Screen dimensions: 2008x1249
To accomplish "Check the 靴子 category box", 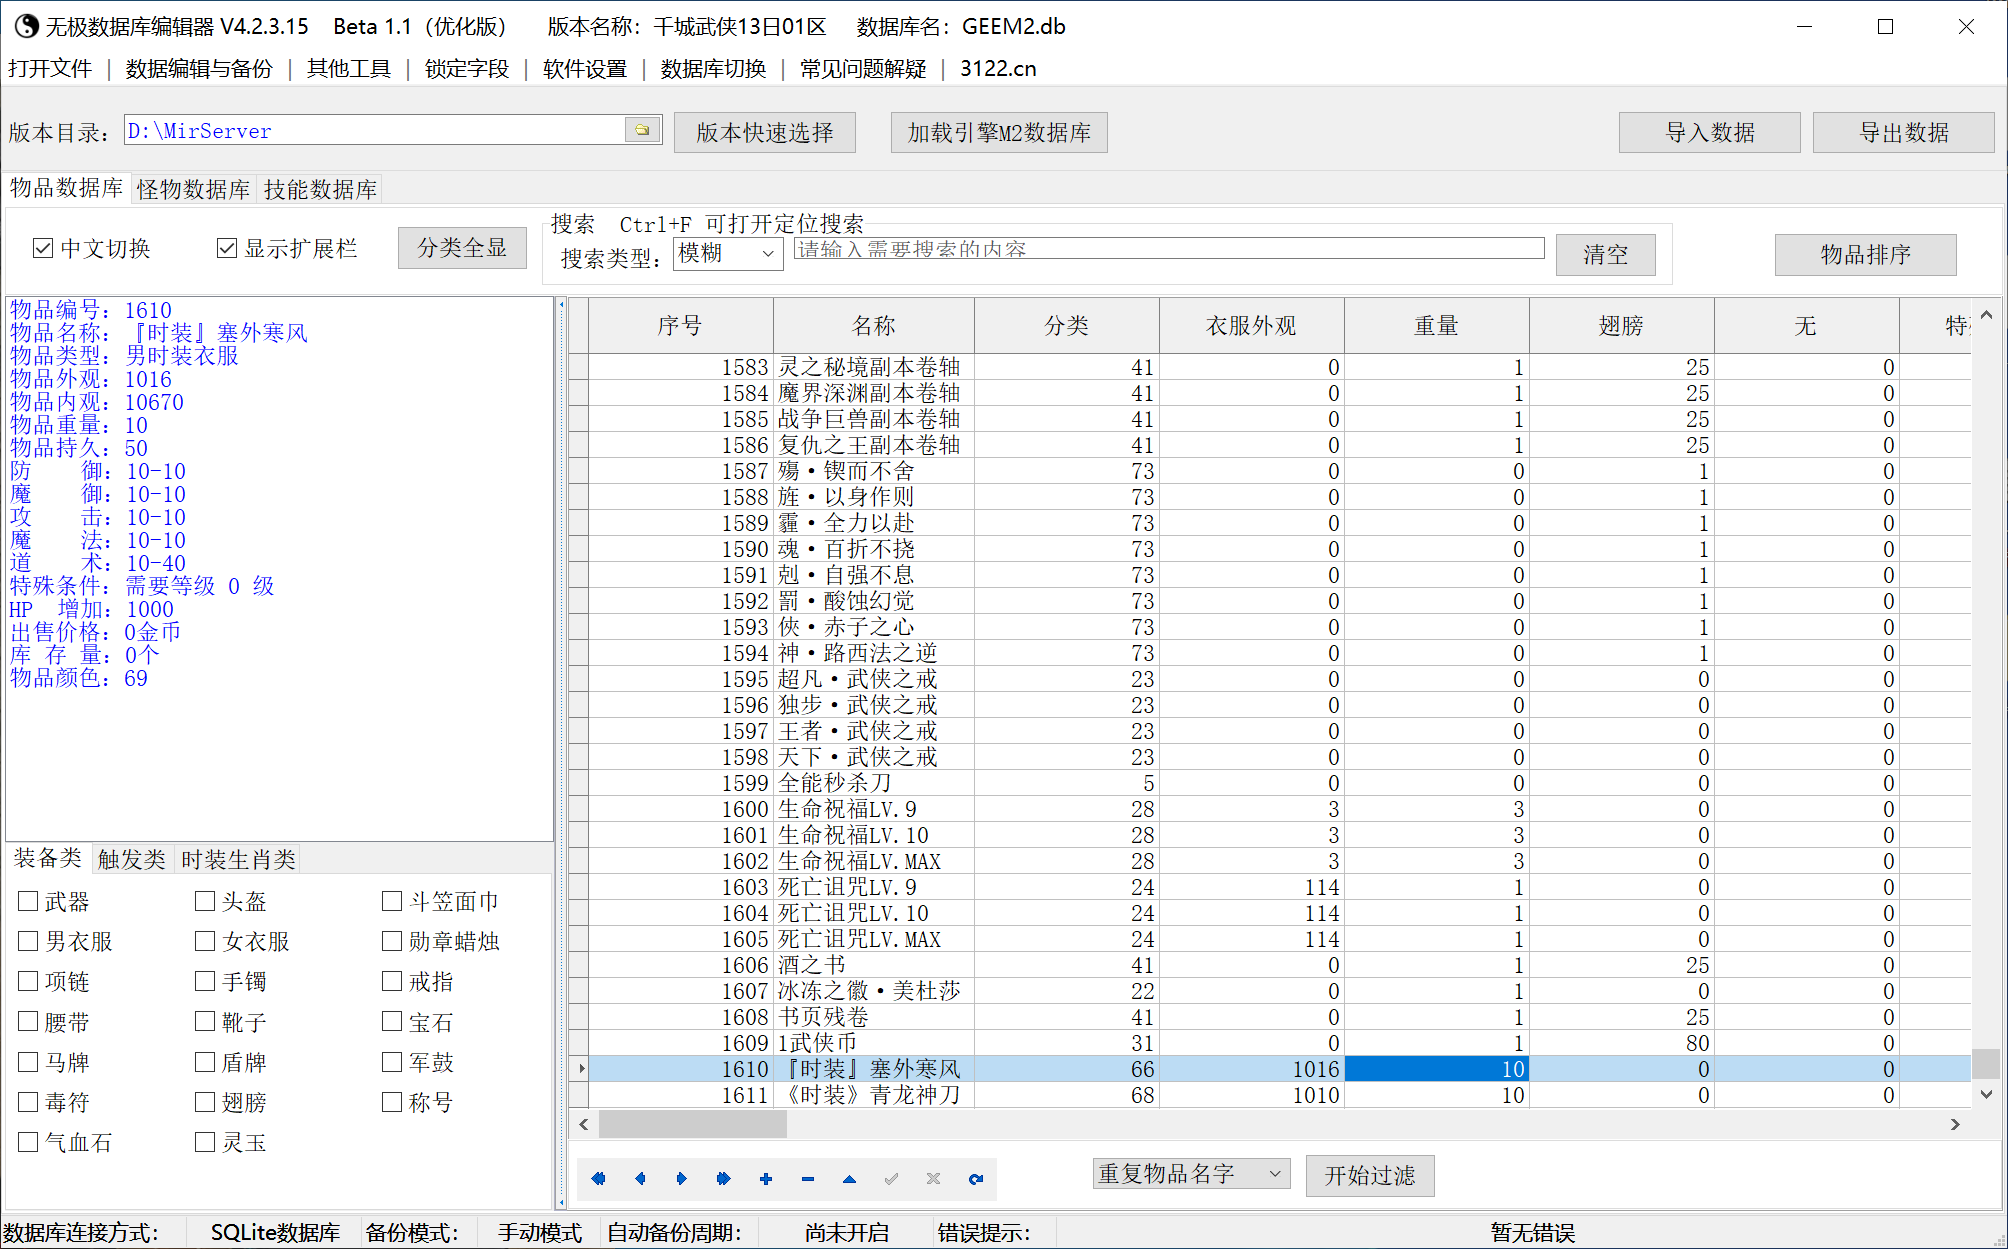I will click(205, 1021).
